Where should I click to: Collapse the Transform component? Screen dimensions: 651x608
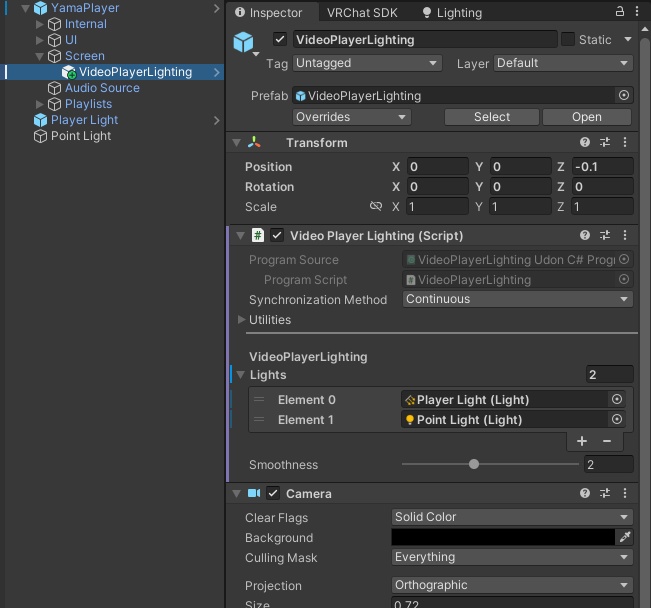click(x=237, y=142)
